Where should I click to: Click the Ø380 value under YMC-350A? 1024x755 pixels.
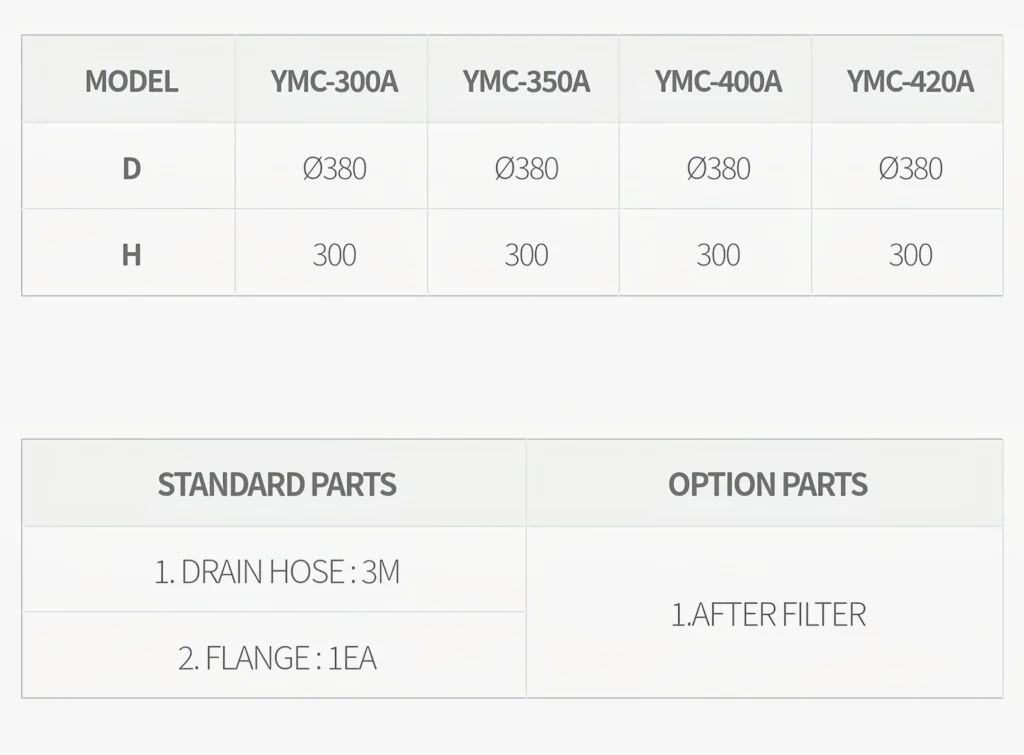pyautogui.click(x=526, y=168)
